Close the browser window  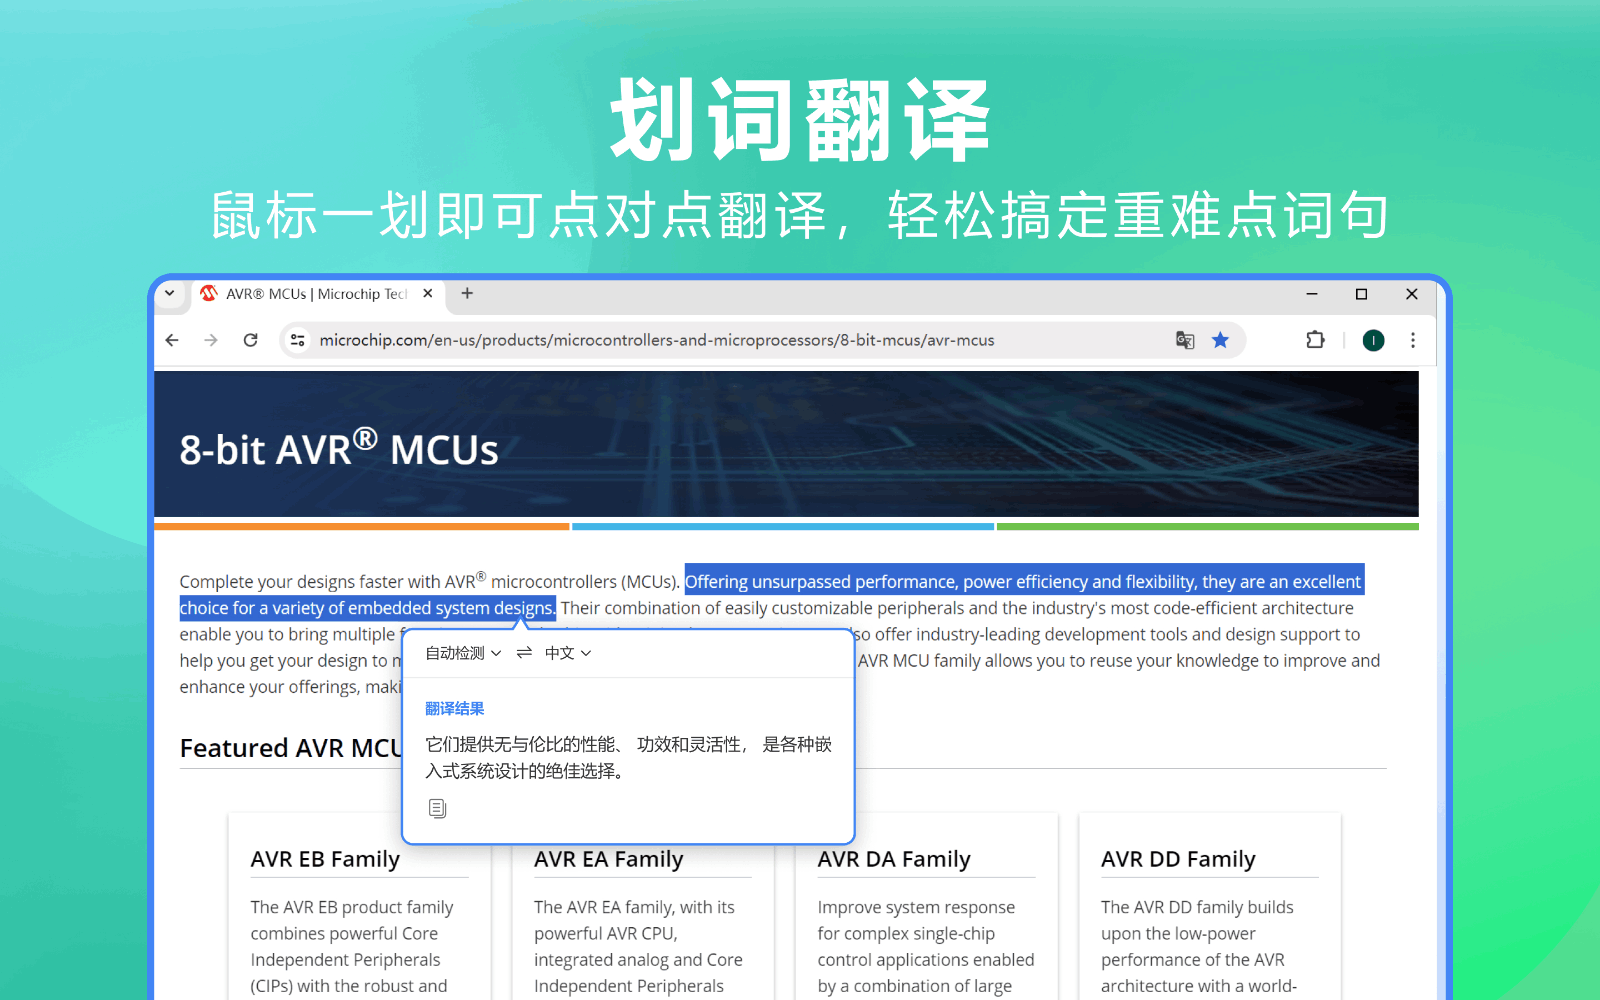pos(1411,293)
